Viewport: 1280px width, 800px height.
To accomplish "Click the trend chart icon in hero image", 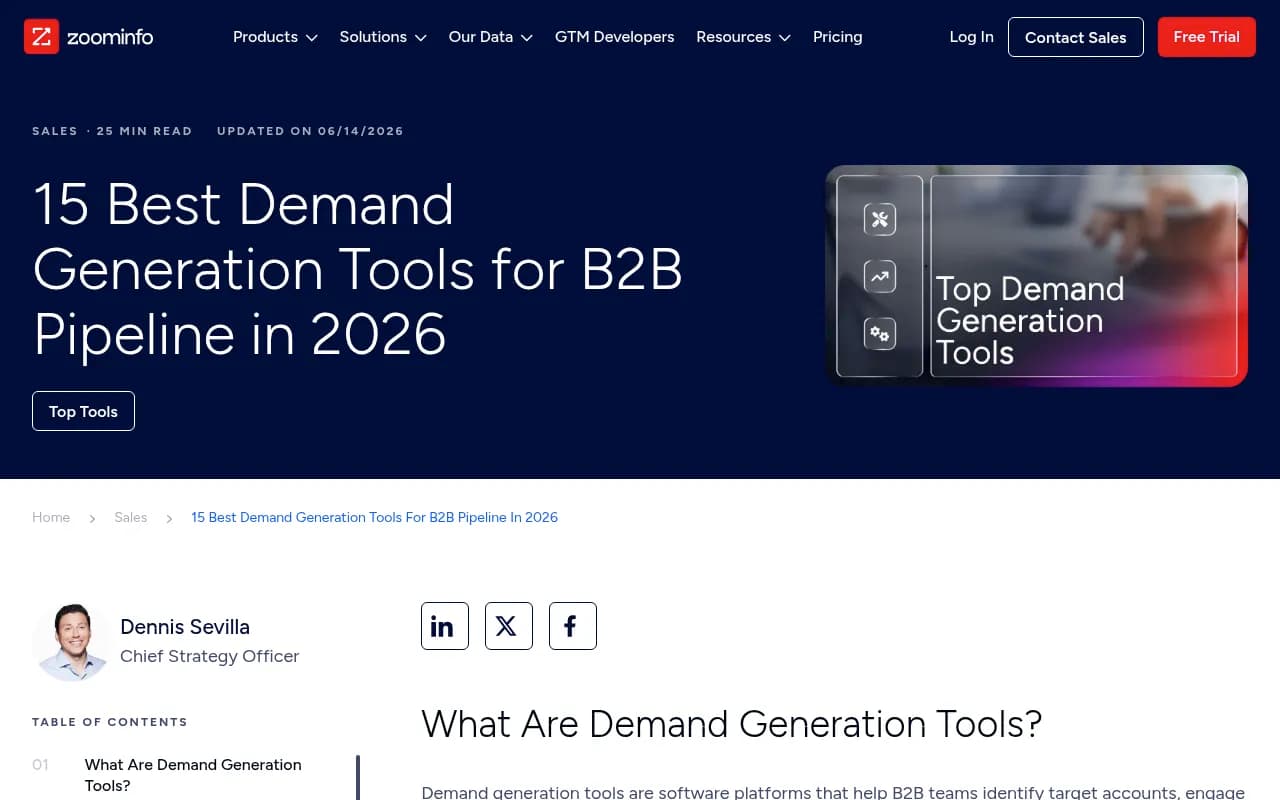I will [x=880, y=277].
